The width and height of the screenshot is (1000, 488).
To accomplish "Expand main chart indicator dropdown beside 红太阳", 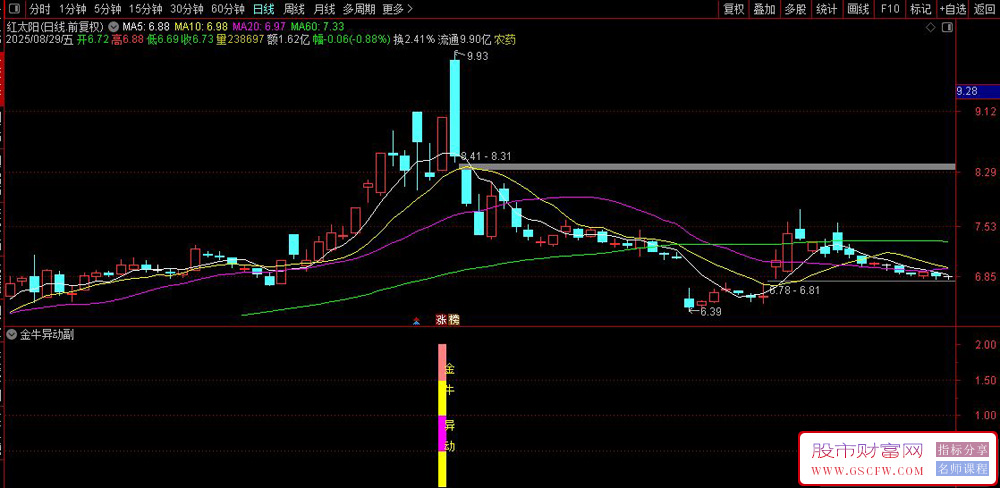I will coord(114,27).
